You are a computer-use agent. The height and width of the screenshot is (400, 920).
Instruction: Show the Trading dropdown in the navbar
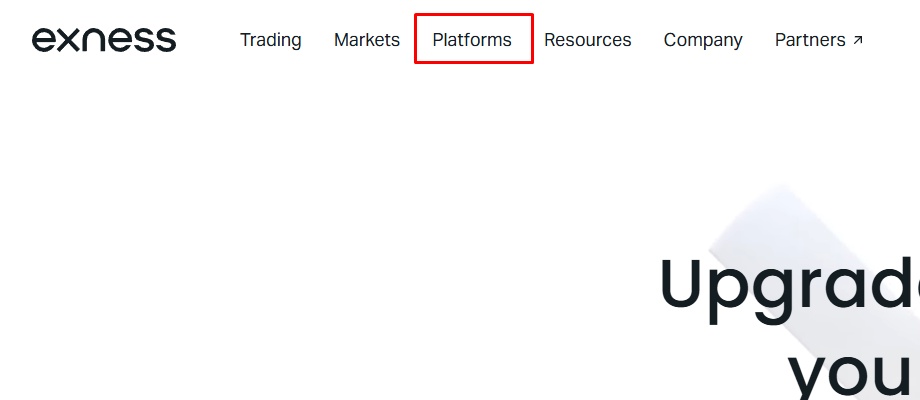click(270, 40)
